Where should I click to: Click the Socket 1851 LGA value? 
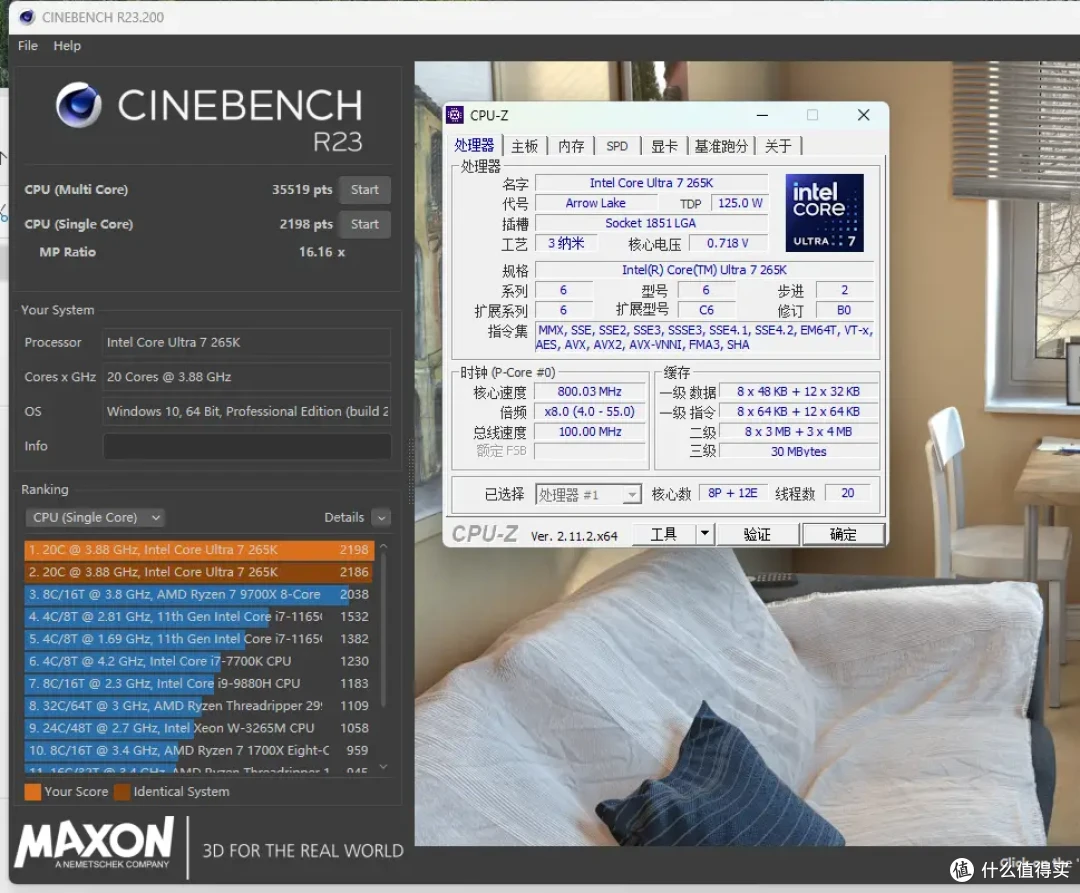click(x=652, y=223)
